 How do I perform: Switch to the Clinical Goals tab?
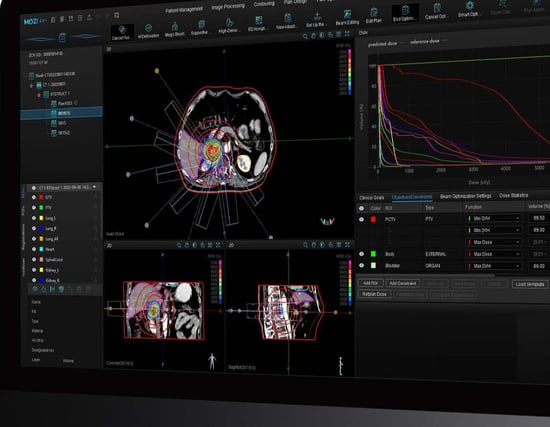pos(371,198)
